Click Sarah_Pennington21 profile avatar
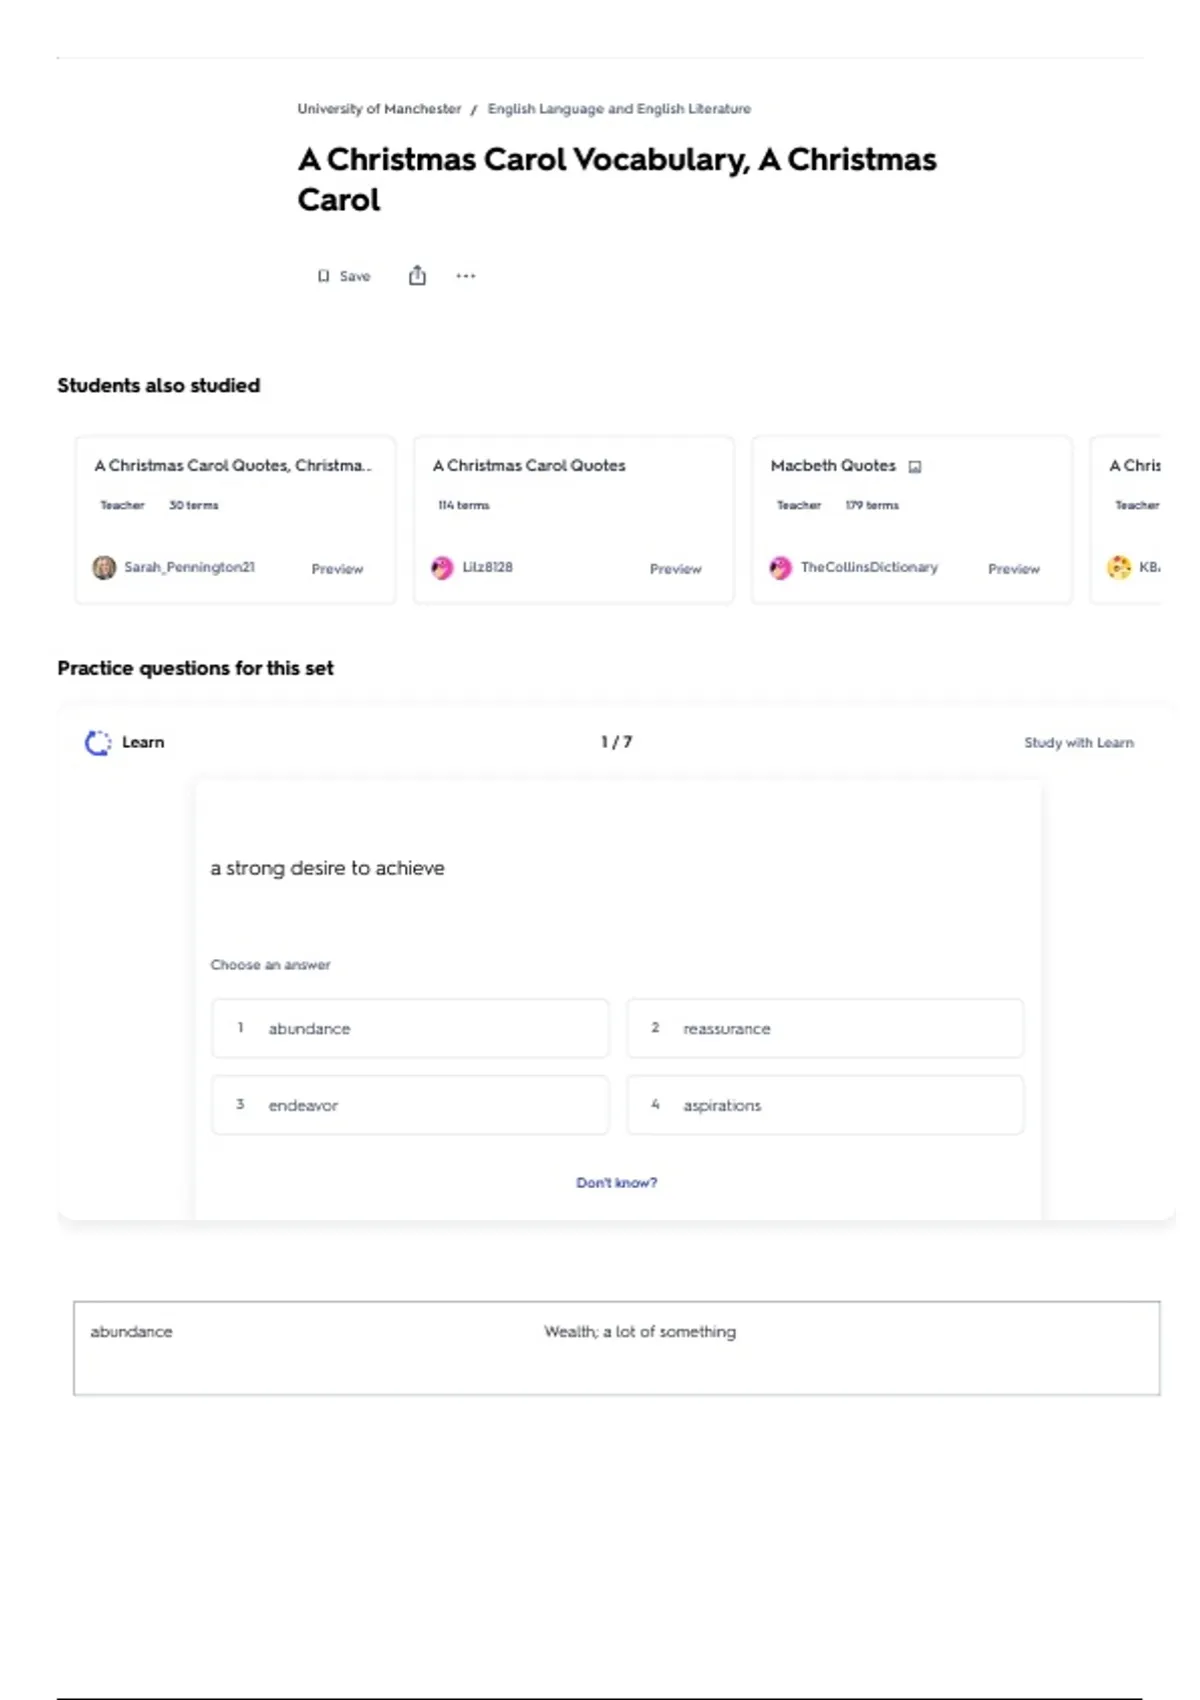The width and height of the screenshot is (1200, 1700). [104, 568]
